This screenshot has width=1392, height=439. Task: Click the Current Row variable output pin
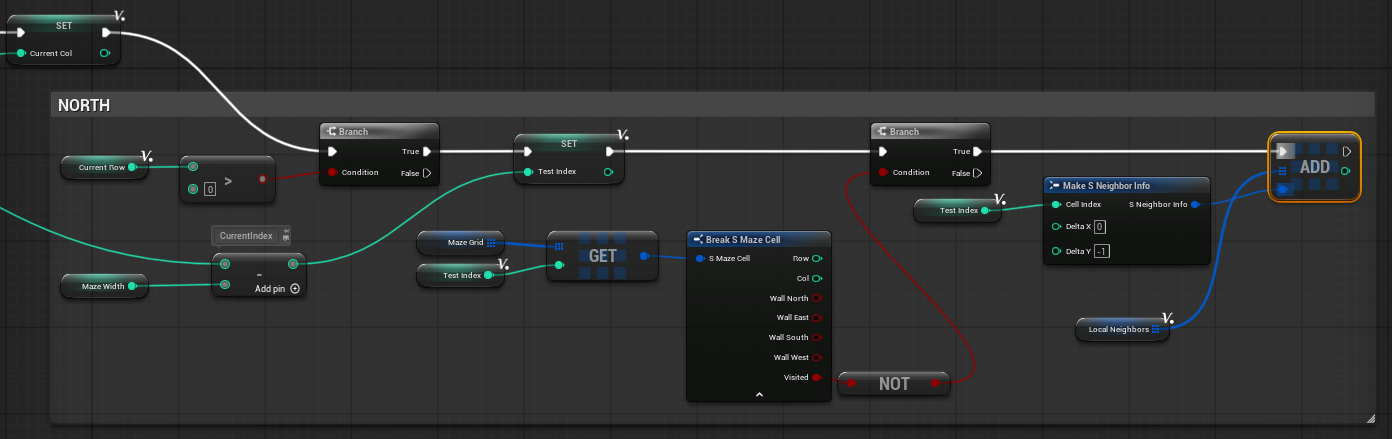pyautogui.click(x=133, y=167)
